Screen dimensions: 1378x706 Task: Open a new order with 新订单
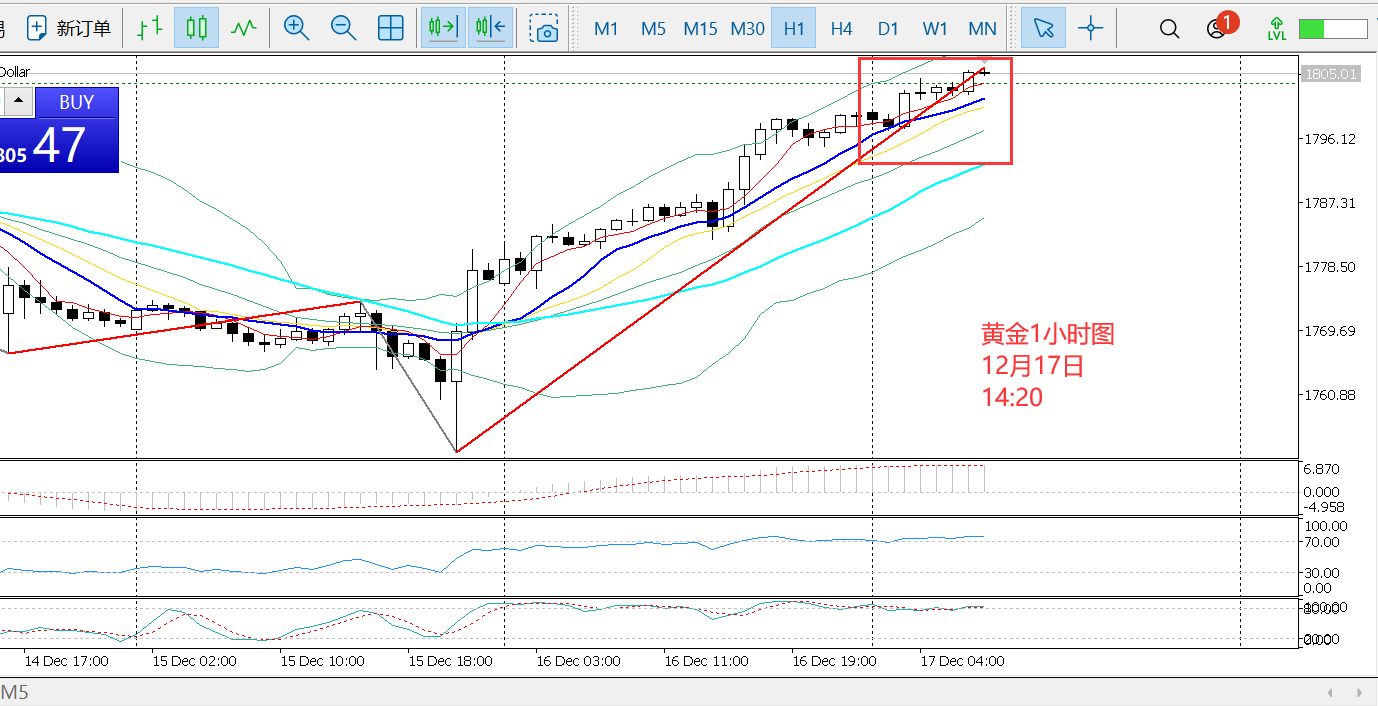pos(68,28)
